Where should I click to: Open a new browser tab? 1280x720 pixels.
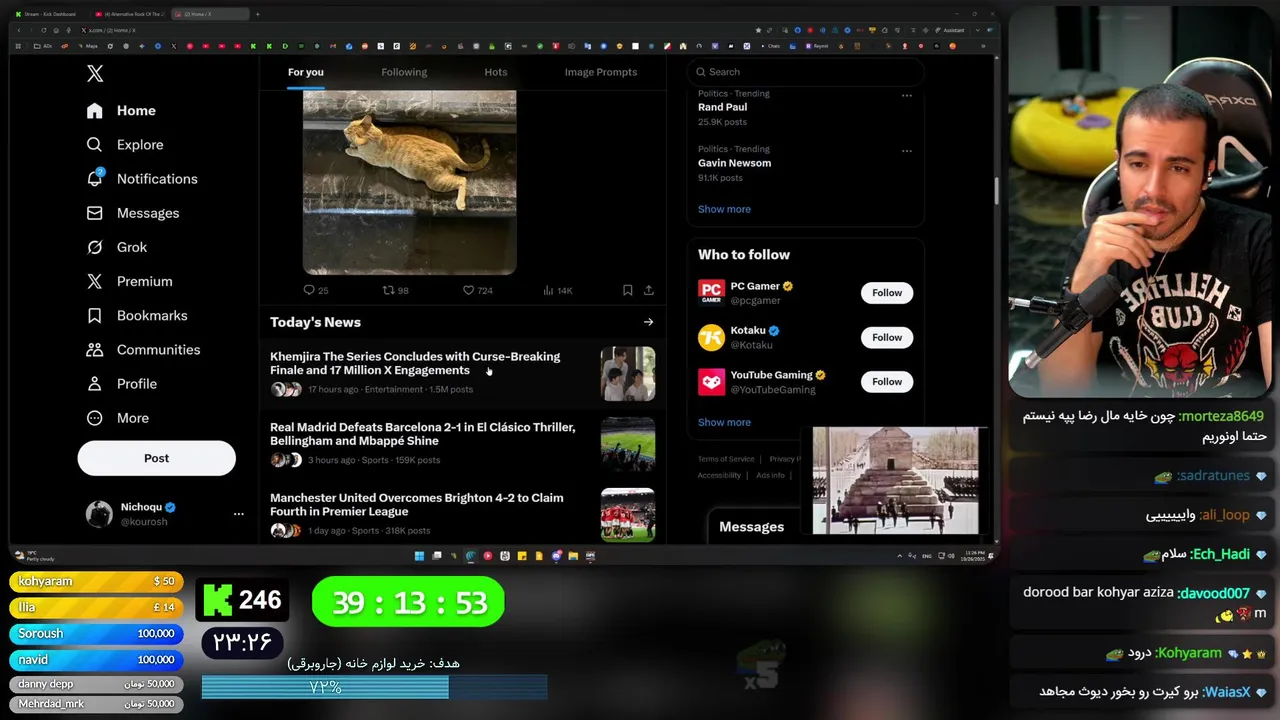tap(257, 14)
